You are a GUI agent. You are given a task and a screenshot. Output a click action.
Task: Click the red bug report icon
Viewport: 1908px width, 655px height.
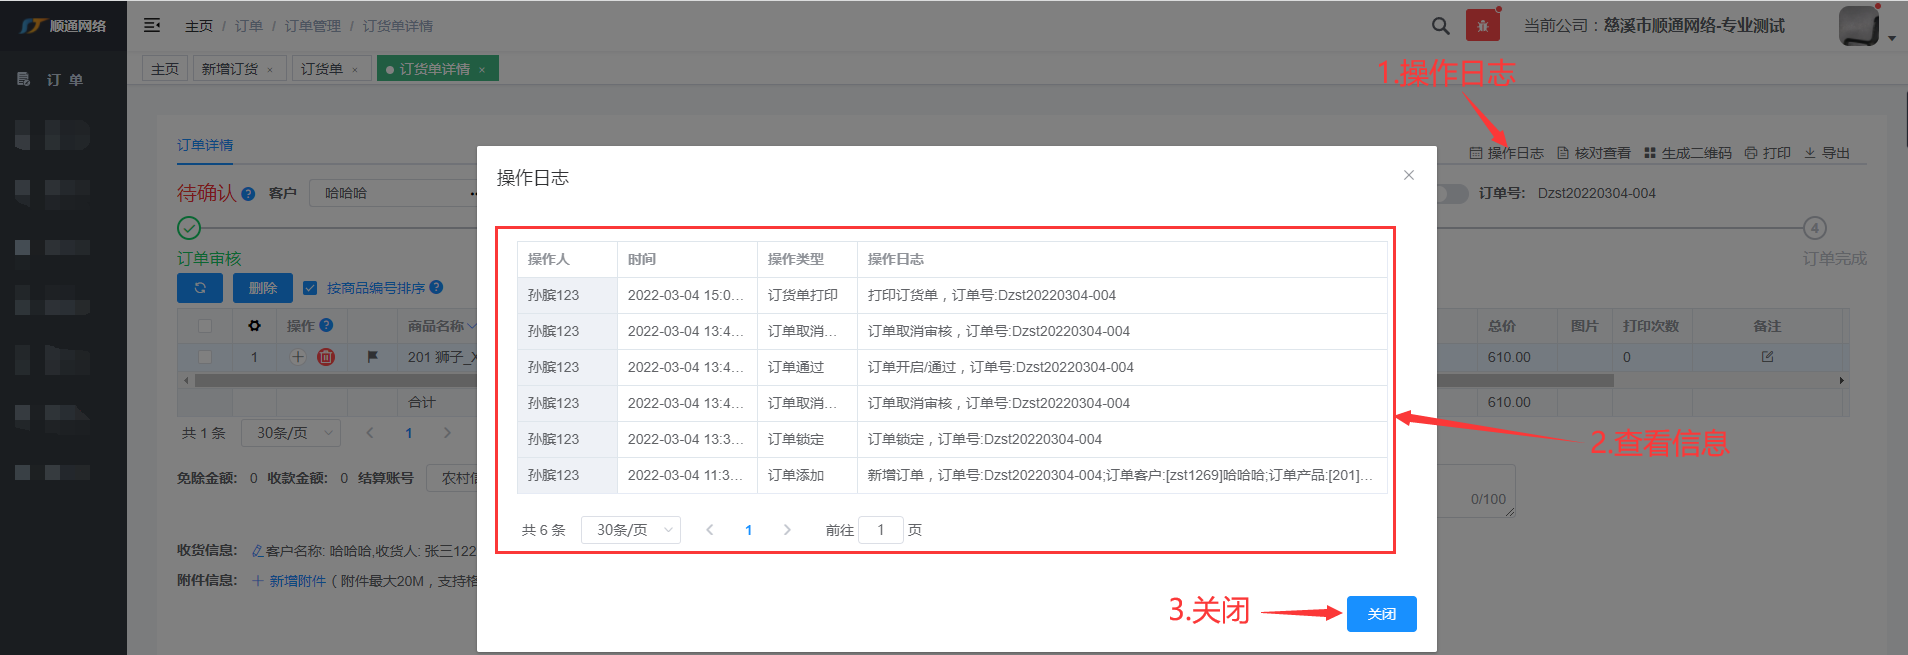coord(1482,26)
